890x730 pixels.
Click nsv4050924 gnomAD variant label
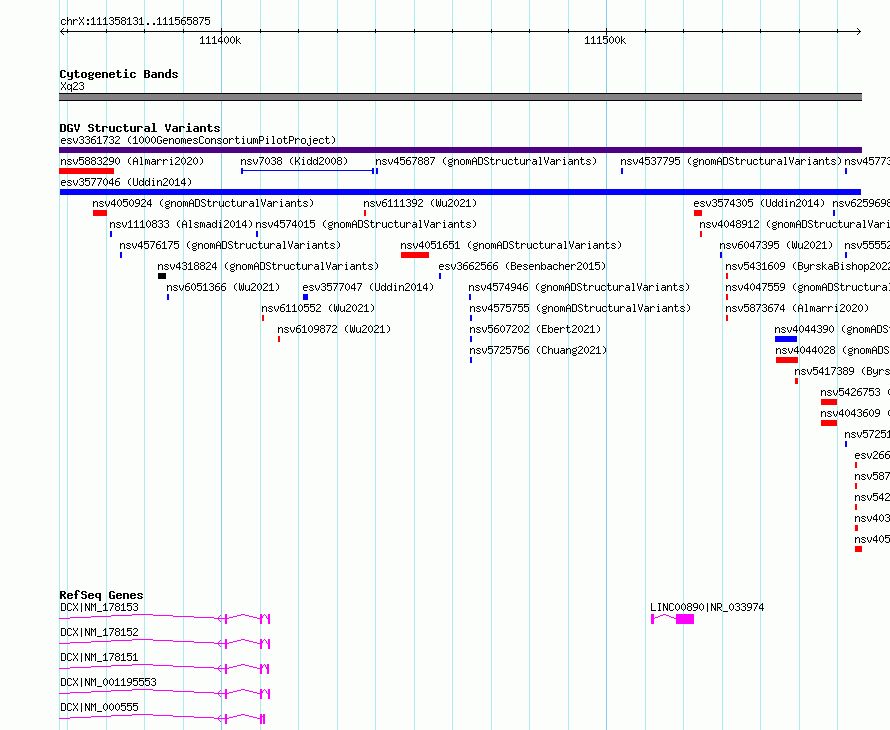pos(203,203)
